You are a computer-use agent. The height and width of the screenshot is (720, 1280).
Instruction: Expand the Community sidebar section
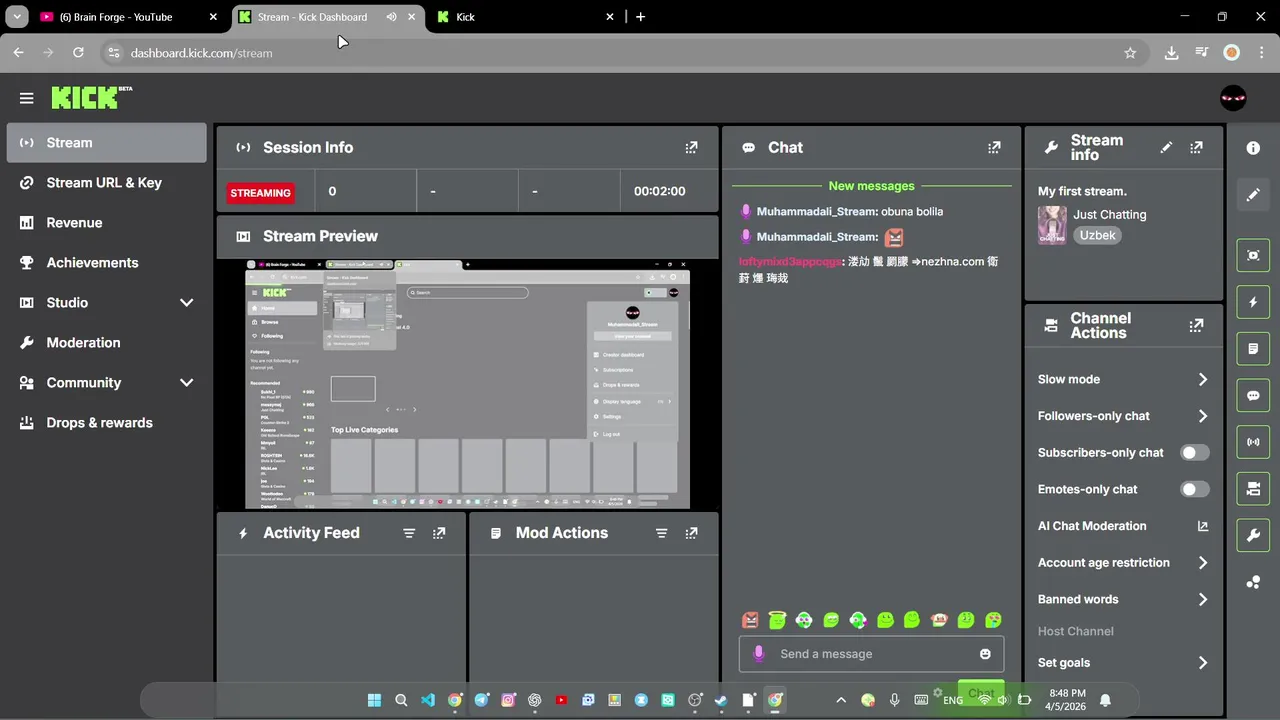[186, 383]
